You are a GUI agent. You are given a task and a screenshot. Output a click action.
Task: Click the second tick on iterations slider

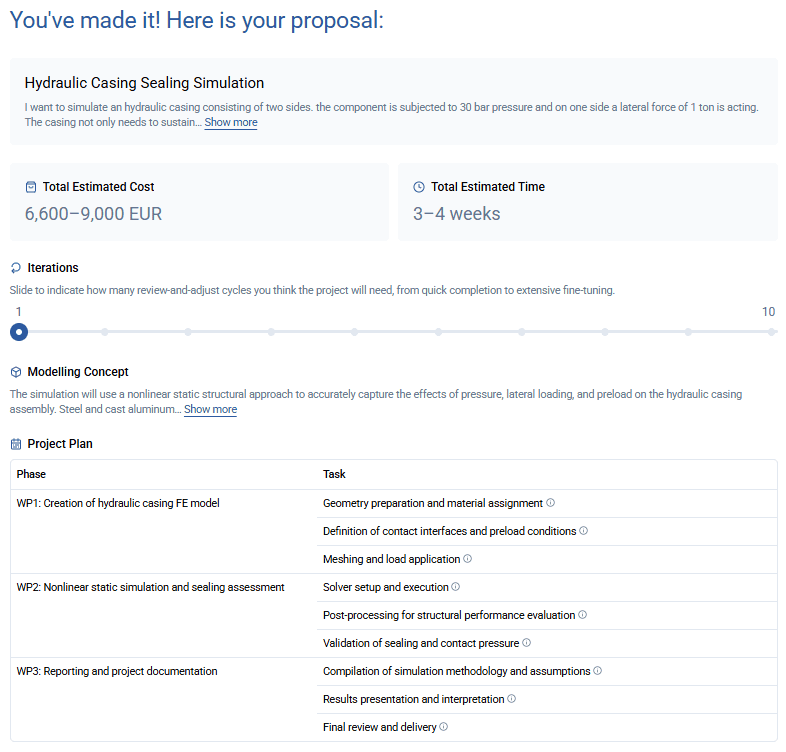[x=103, y=332]
